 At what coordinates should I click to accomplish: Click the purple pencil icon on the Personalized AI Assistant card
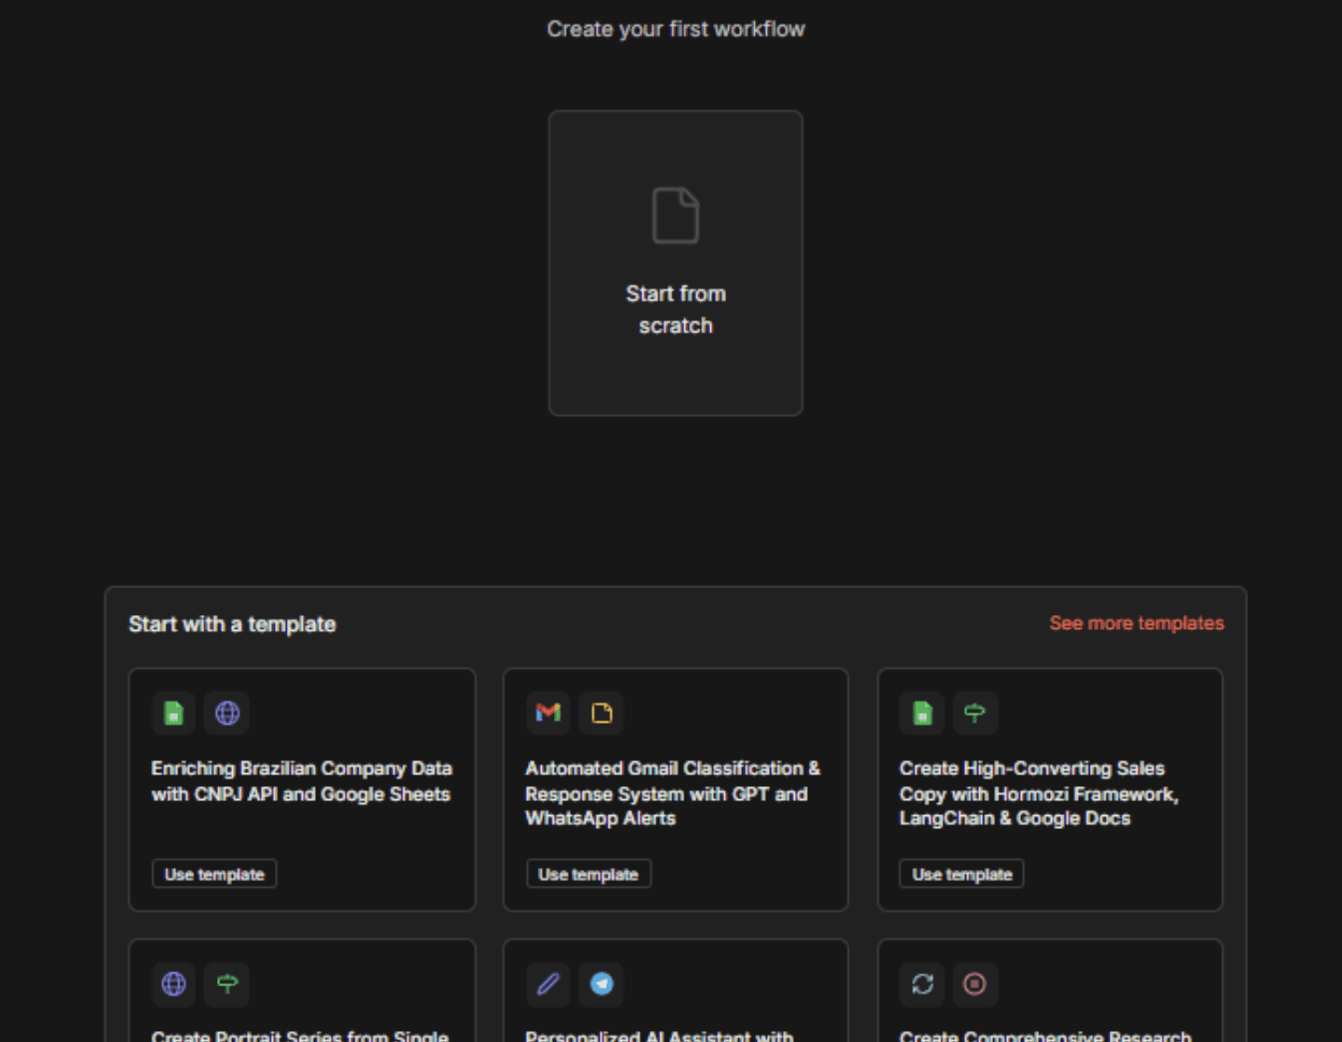coord(548,984)
